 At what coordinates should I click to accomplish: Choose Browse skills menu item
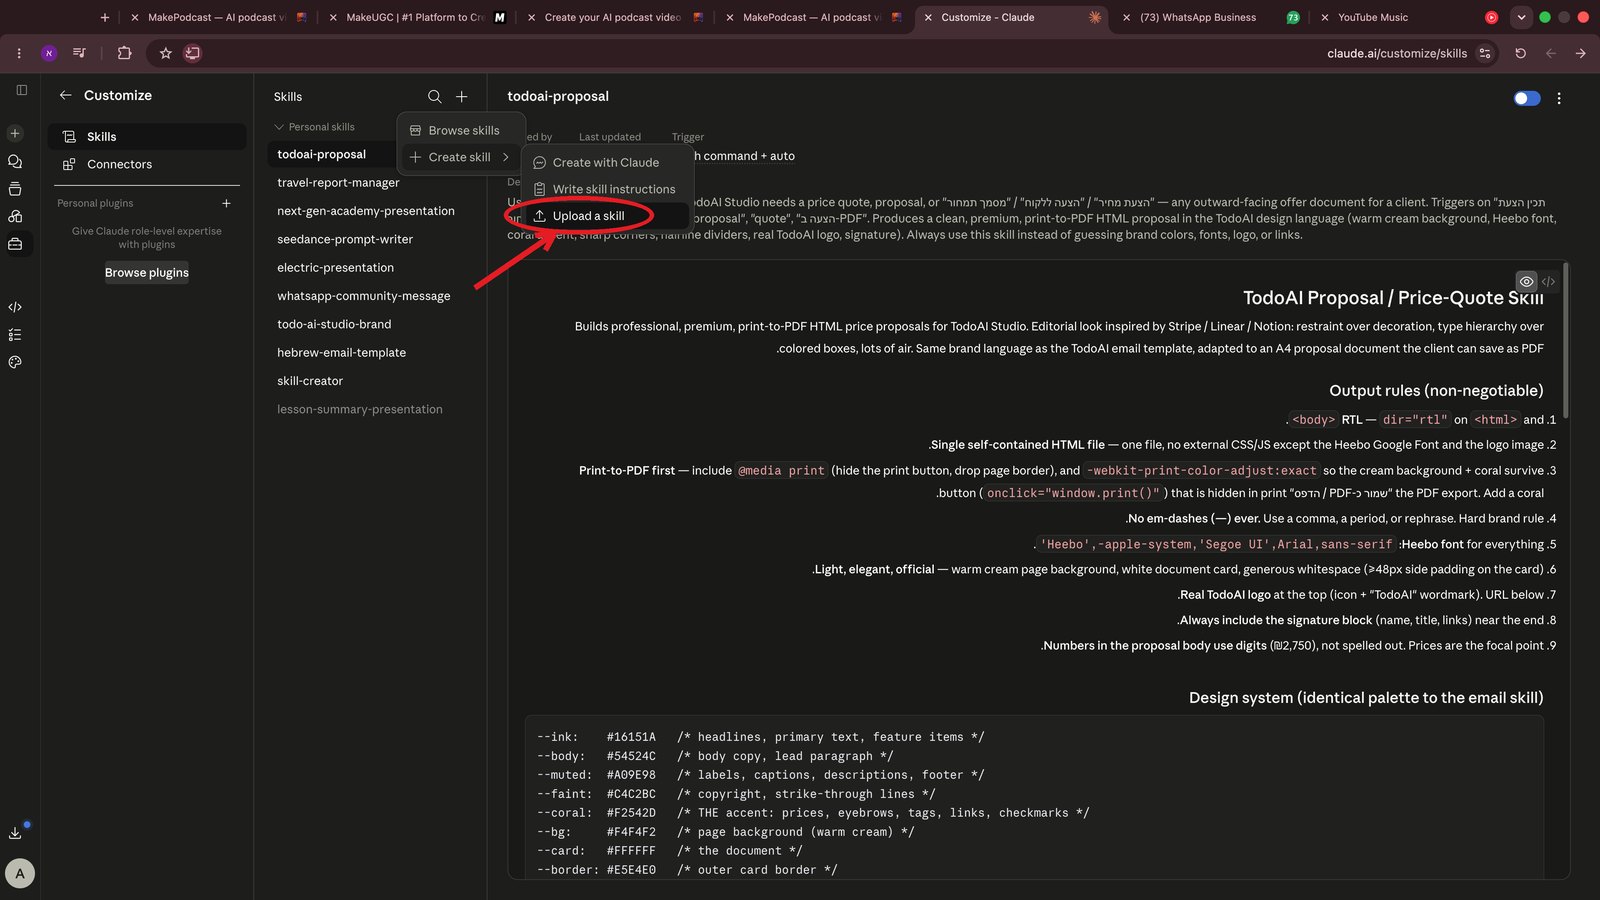click(x=460, y=130)
